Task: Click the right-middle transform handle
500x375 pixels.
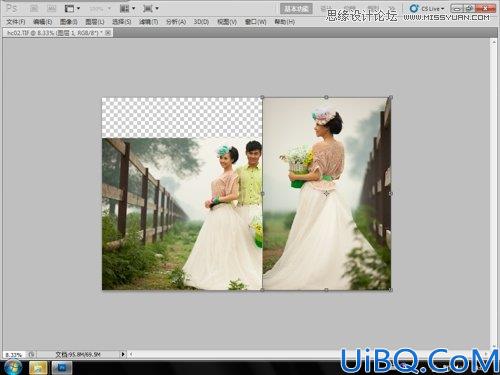Action: tap(391, 193)
